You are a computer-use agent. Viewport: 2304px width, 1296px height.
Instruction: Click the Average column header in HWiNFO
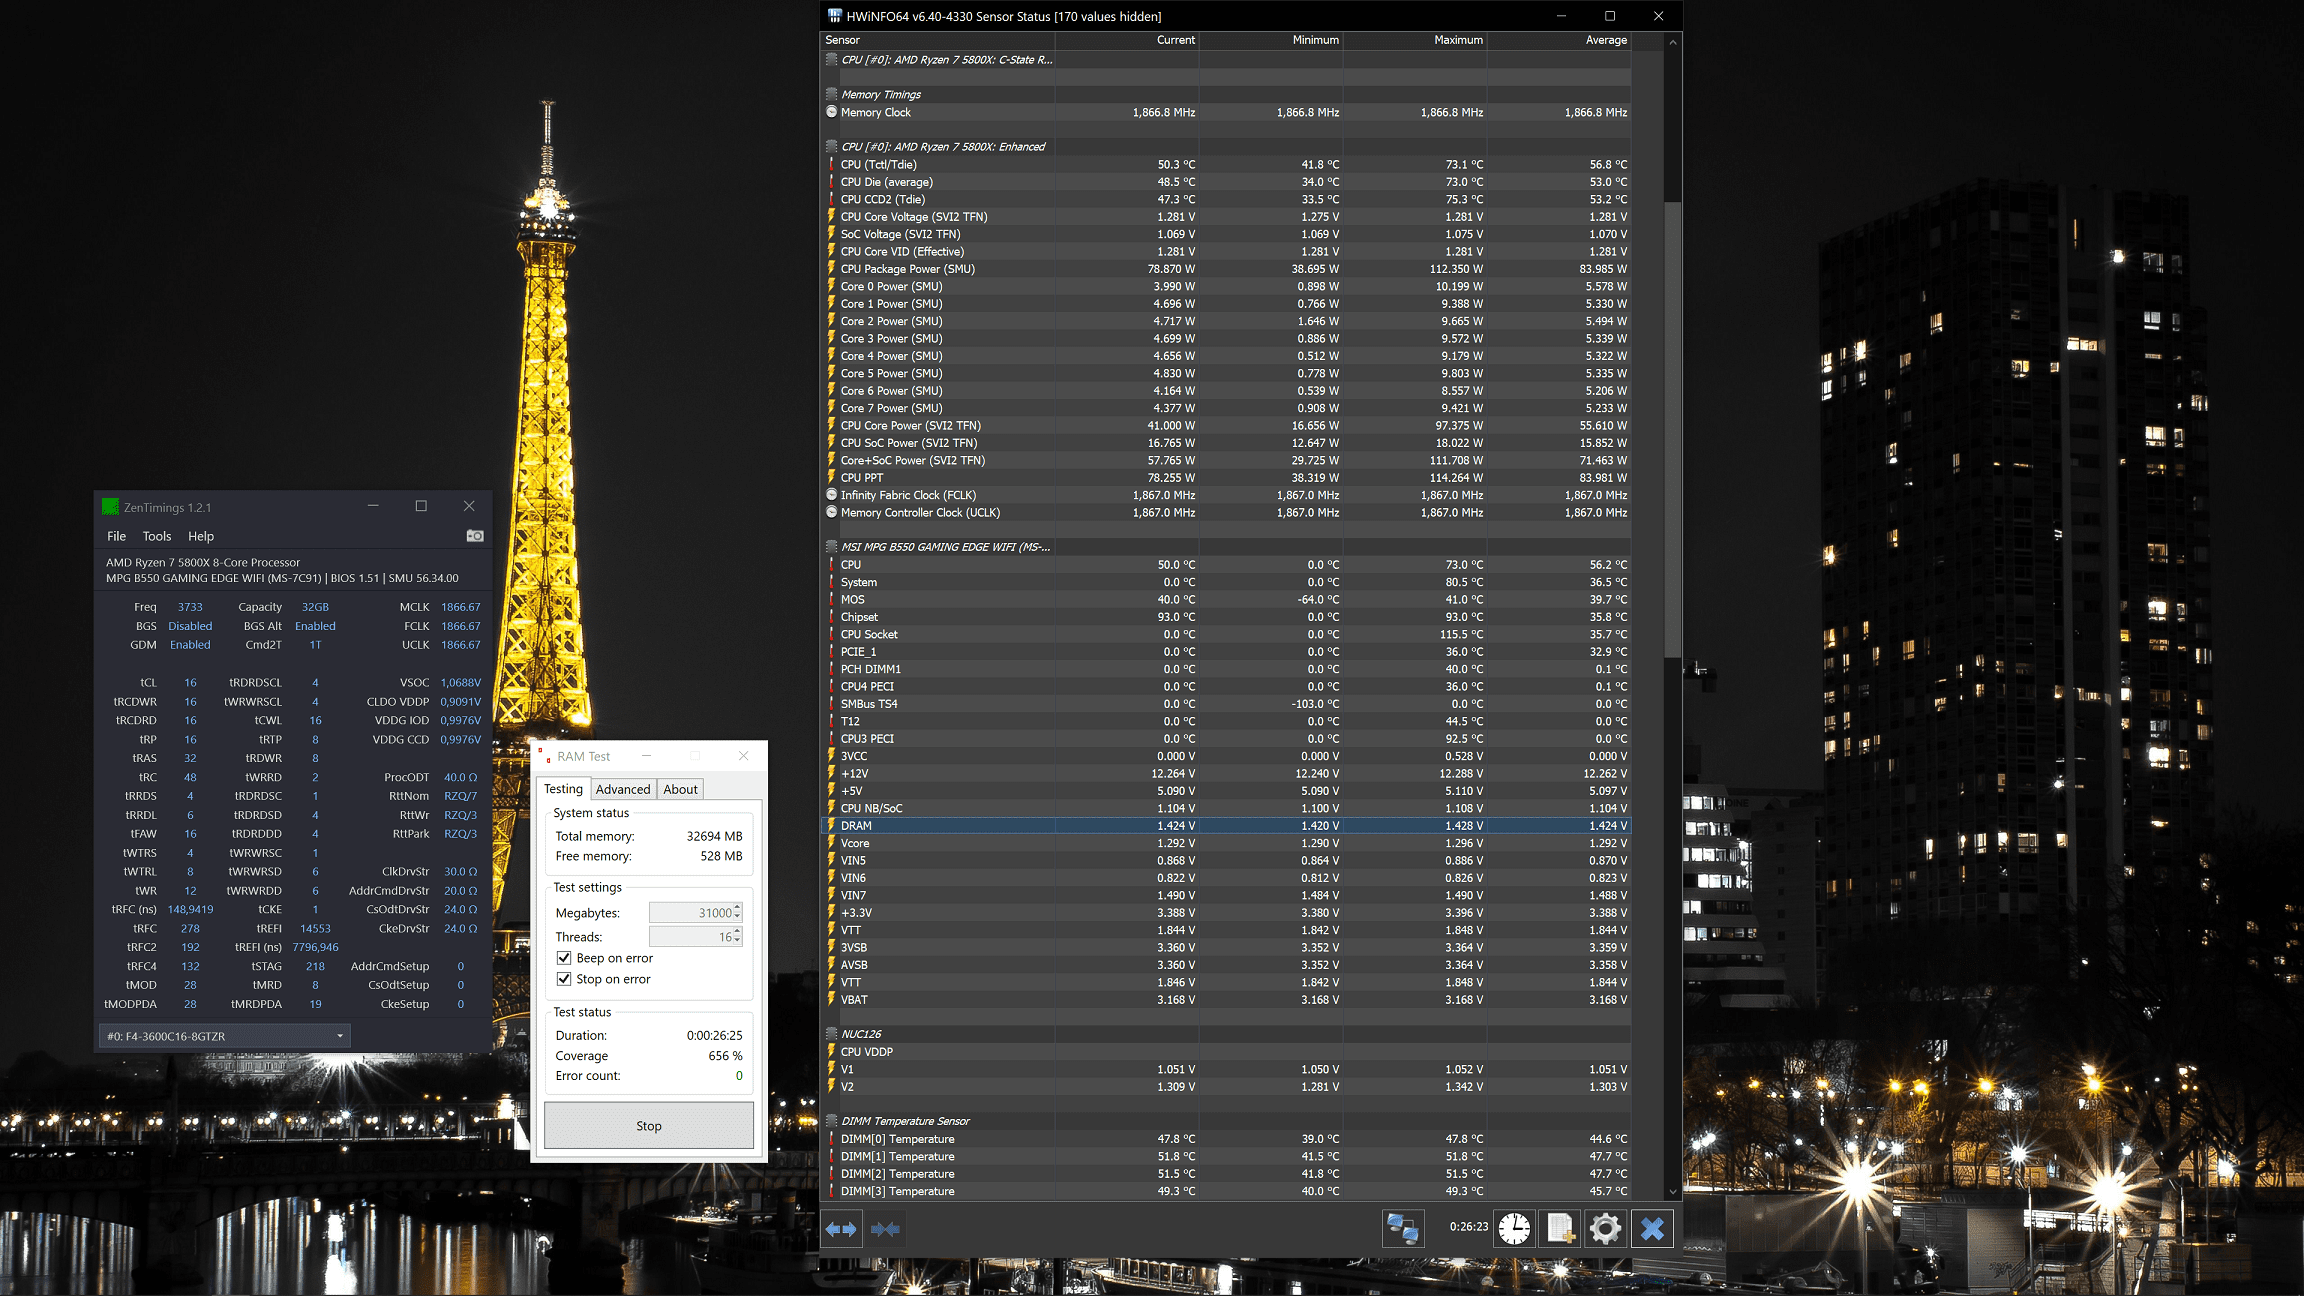point(1558,40)
